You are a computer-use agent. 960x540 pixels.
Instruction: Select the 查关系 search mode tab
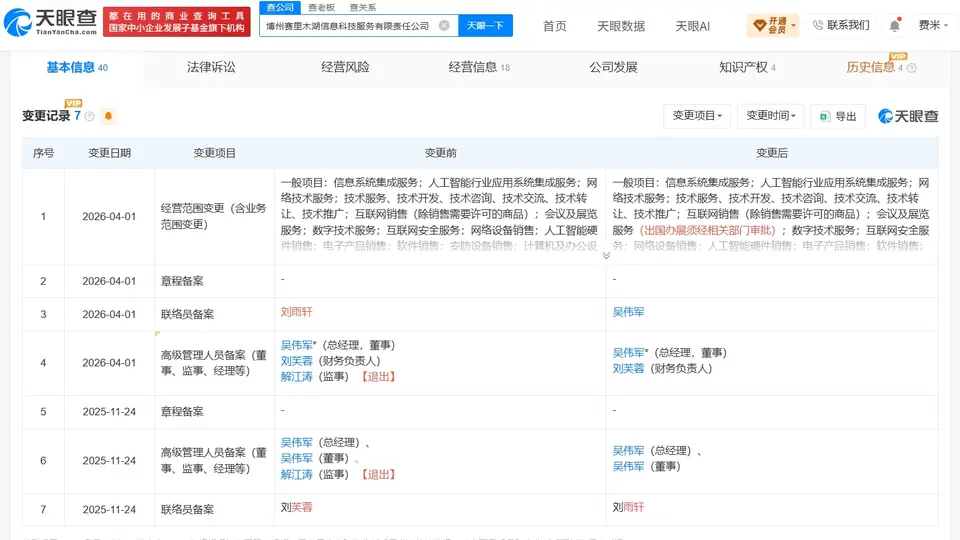click(362, 7)
